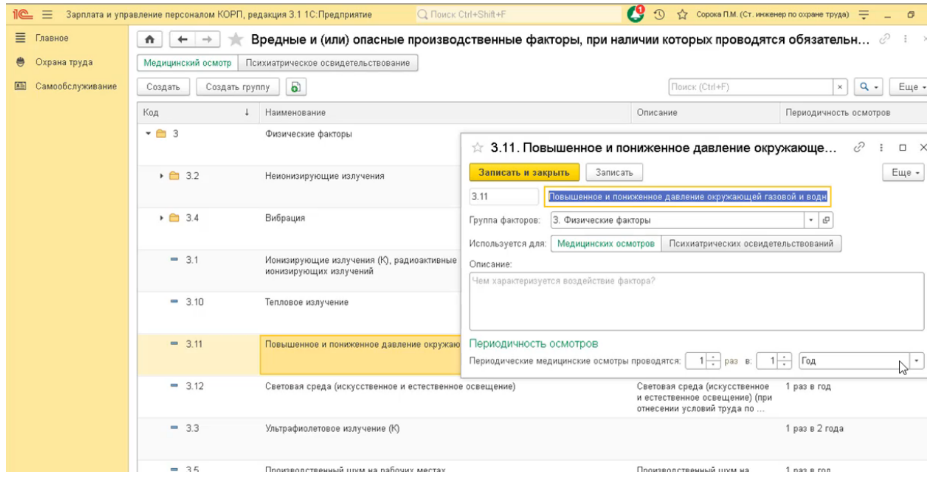
Task: Click Описание column header
Action: coord(705,112)
